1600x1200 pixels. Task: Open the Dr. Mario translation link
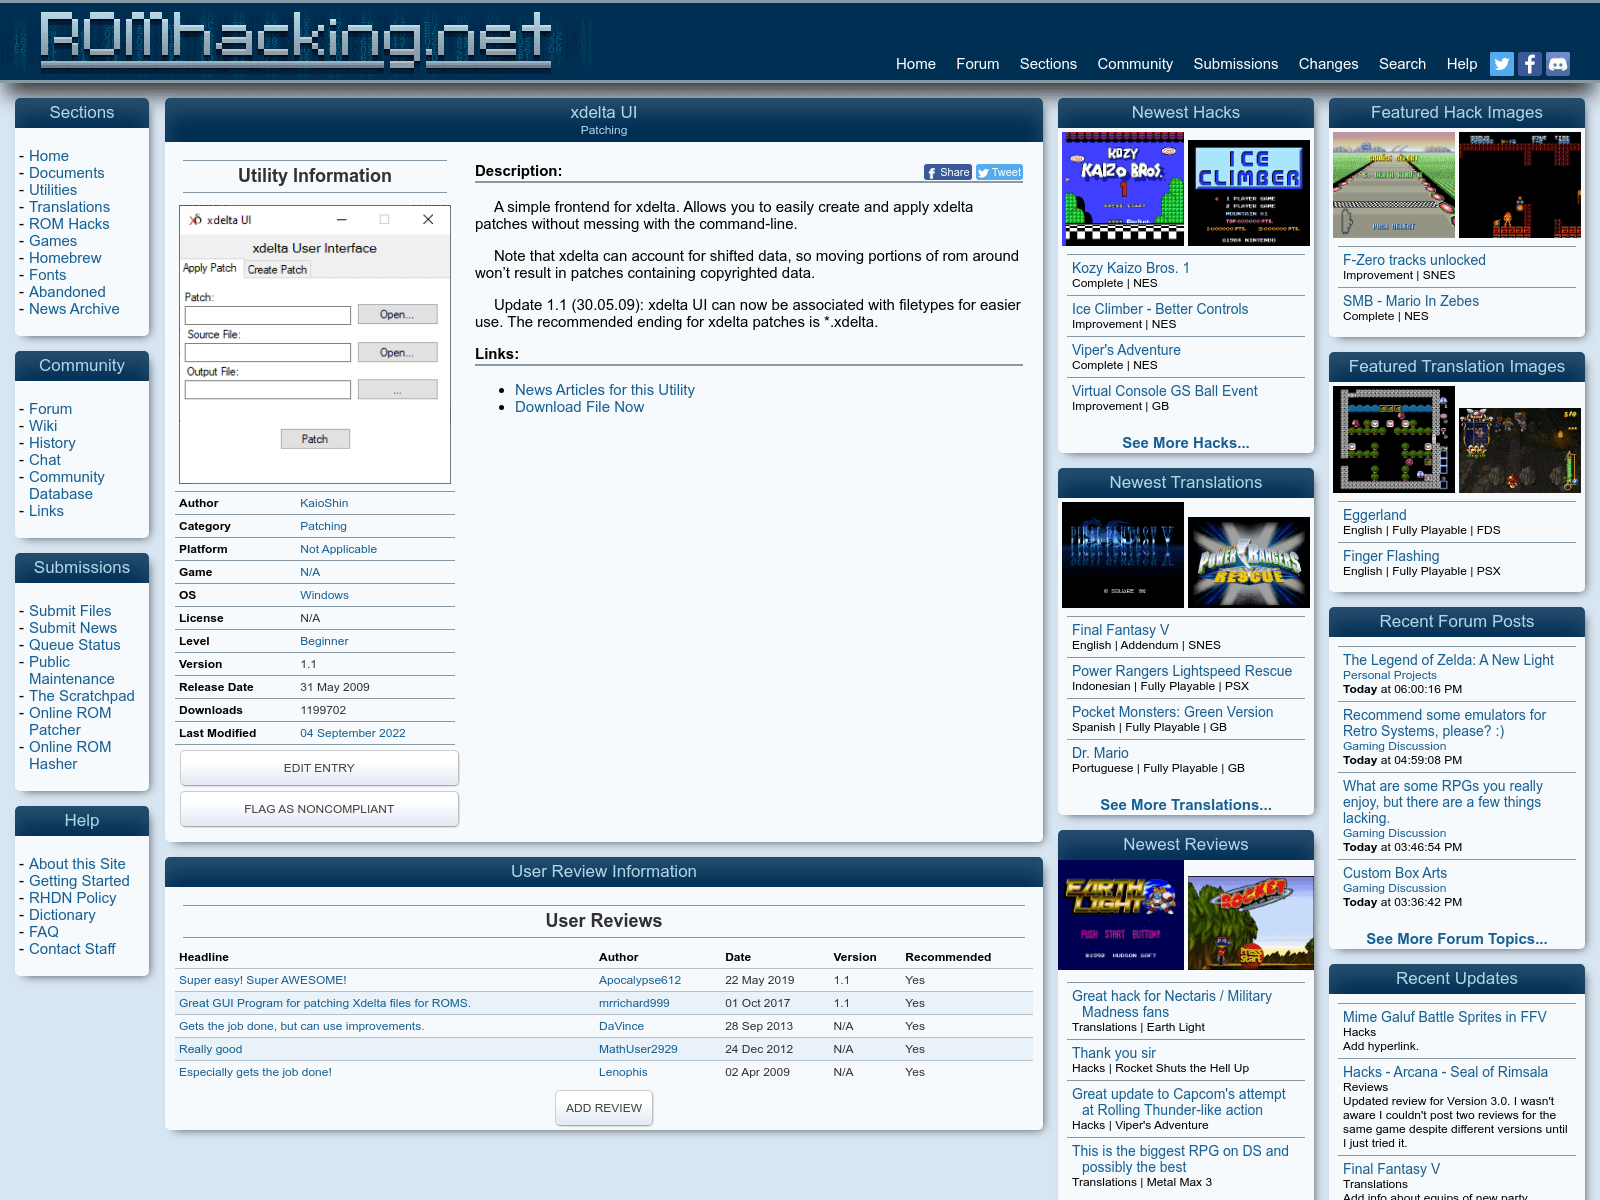click(x=1100, y=753)
